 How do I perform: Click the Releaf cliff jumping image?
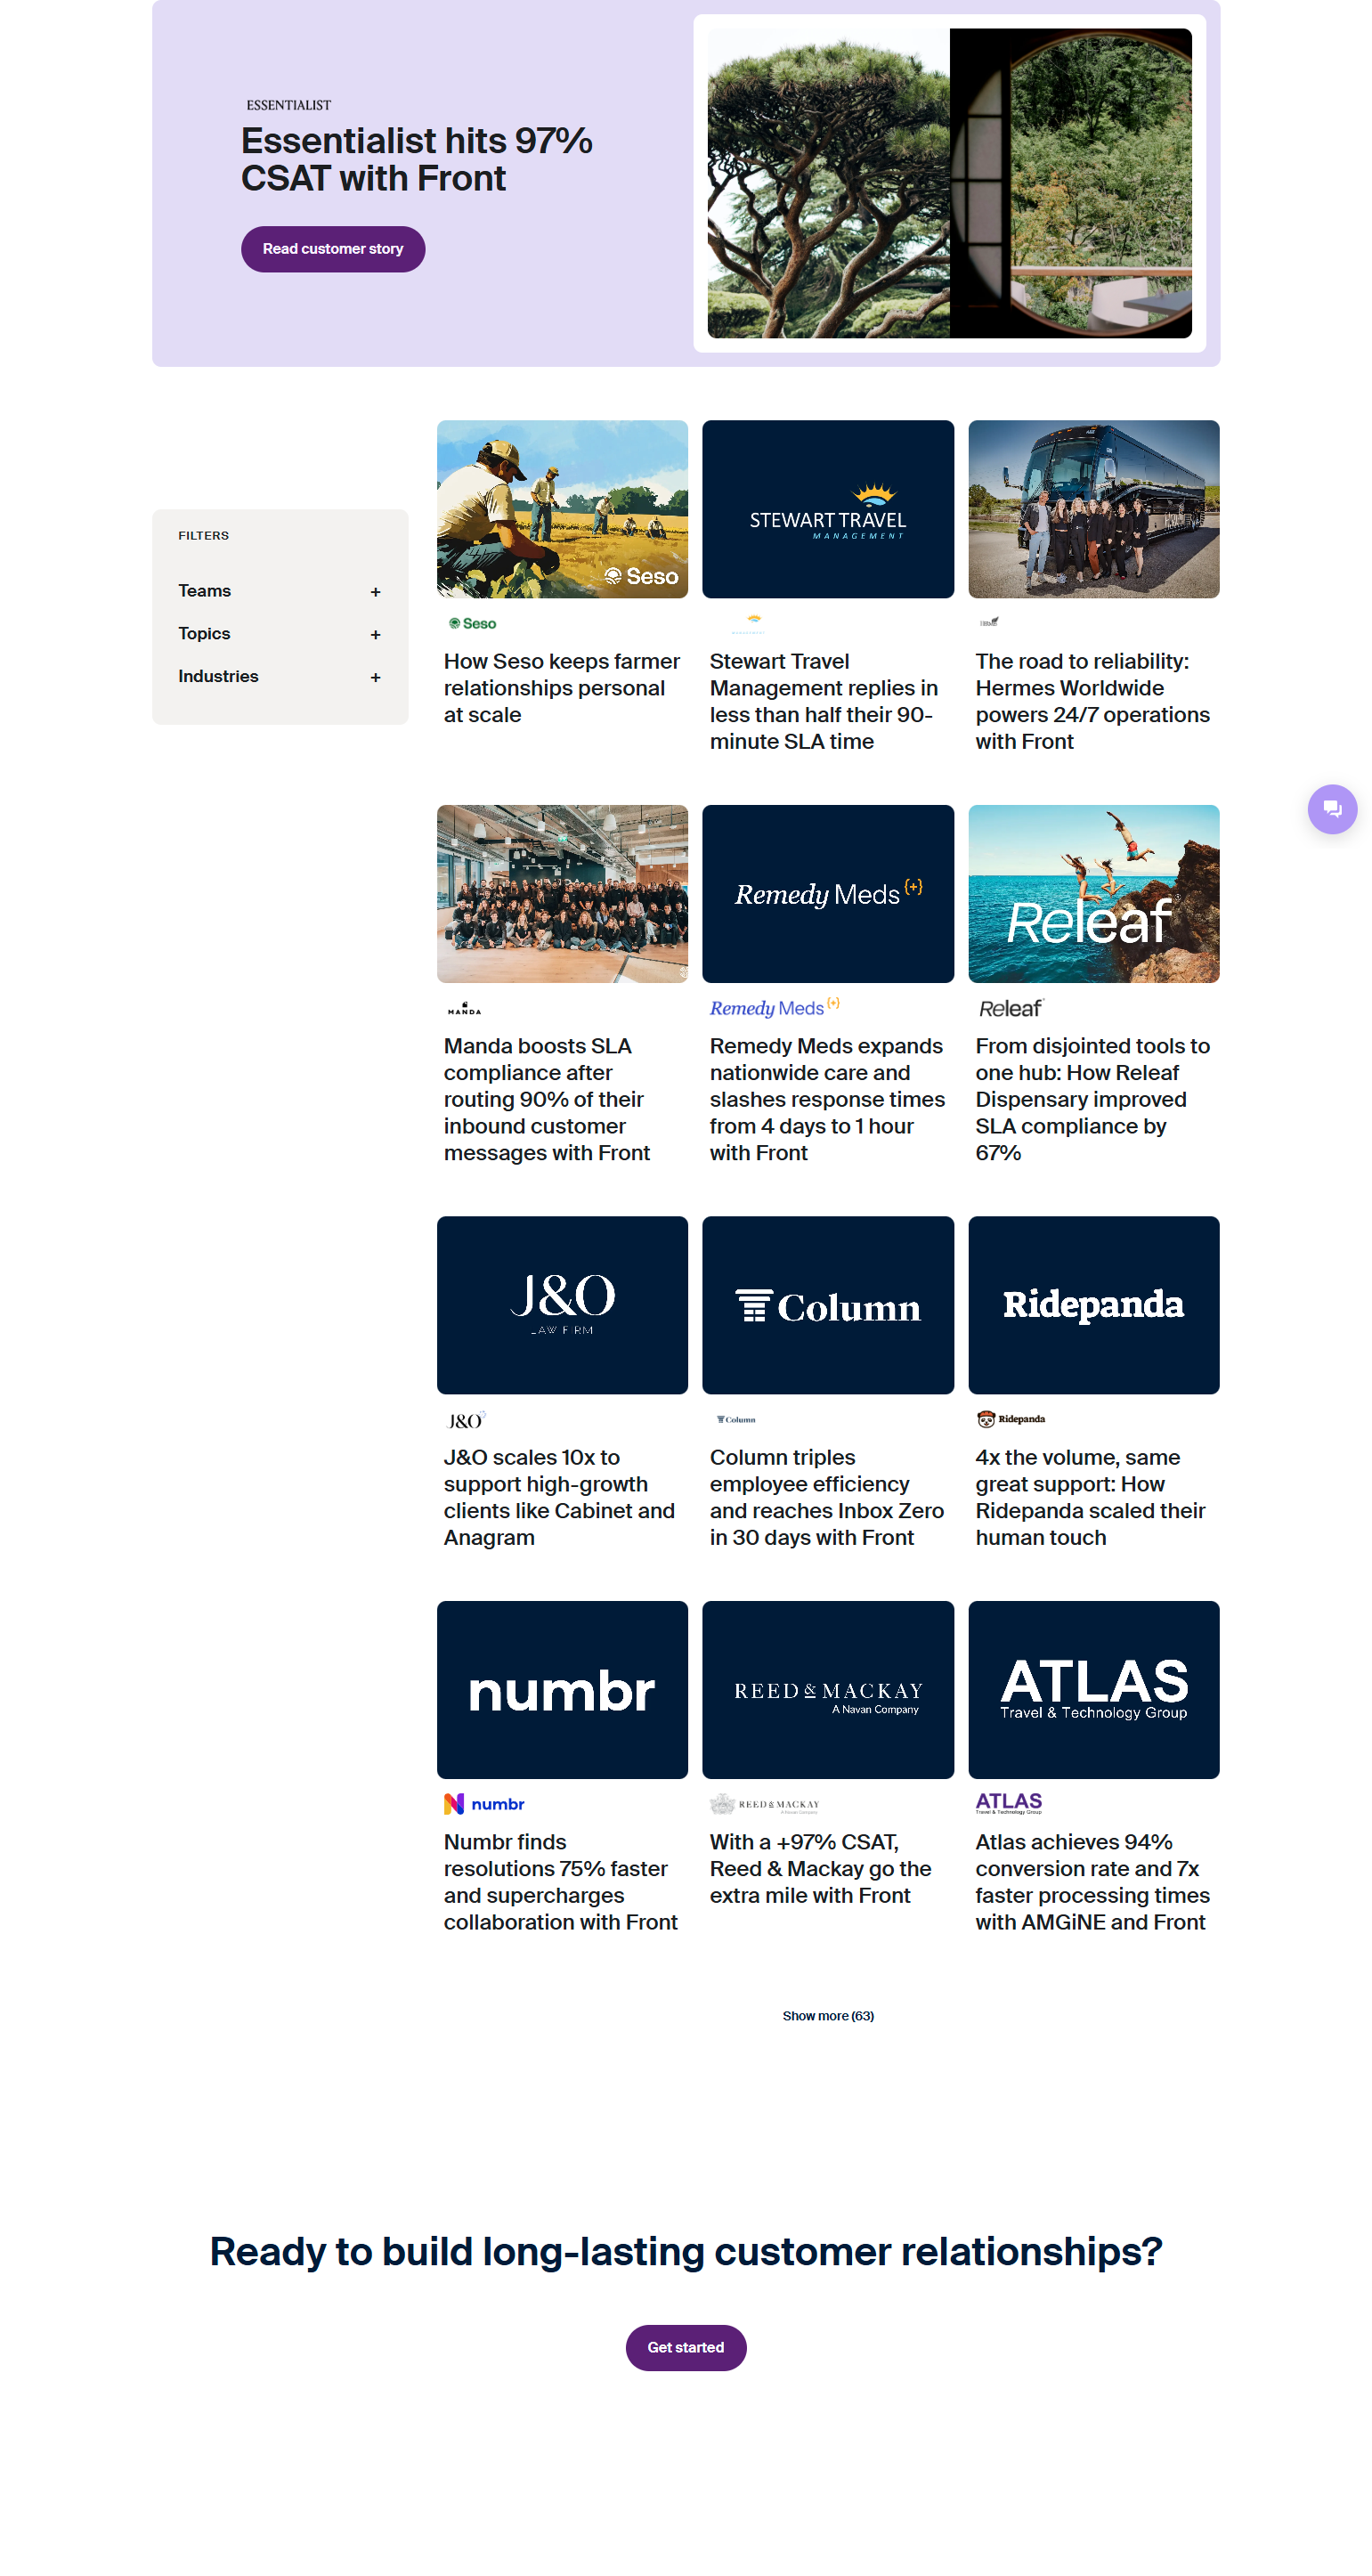[x=1094, y=894]
